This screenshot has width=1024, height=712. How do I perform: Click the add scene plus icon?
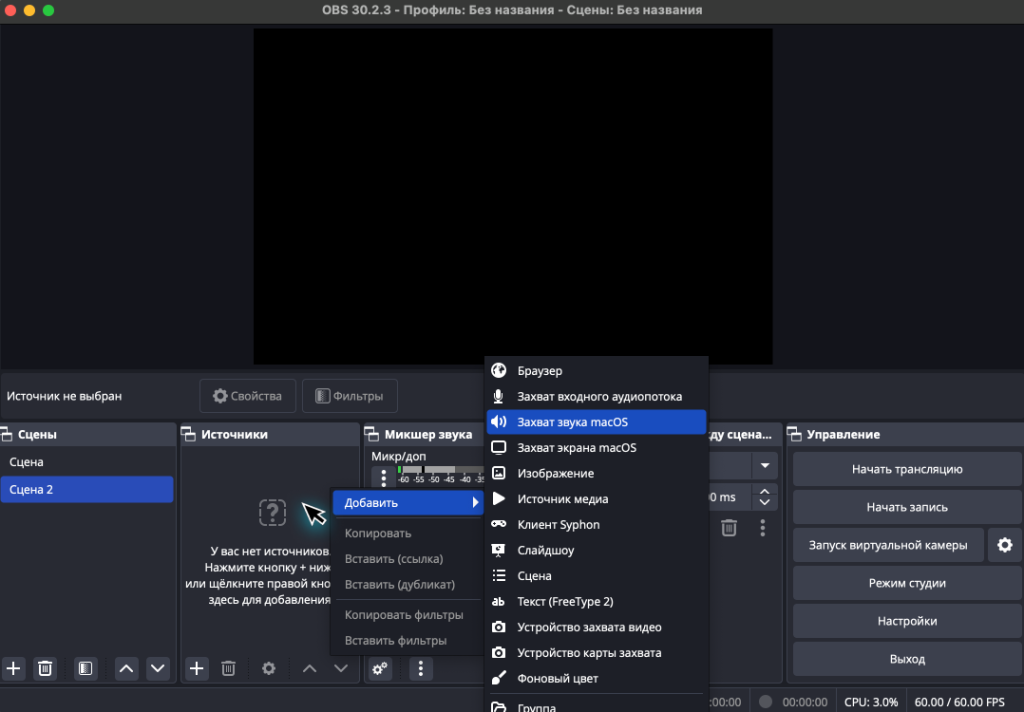tap(14, 668)
